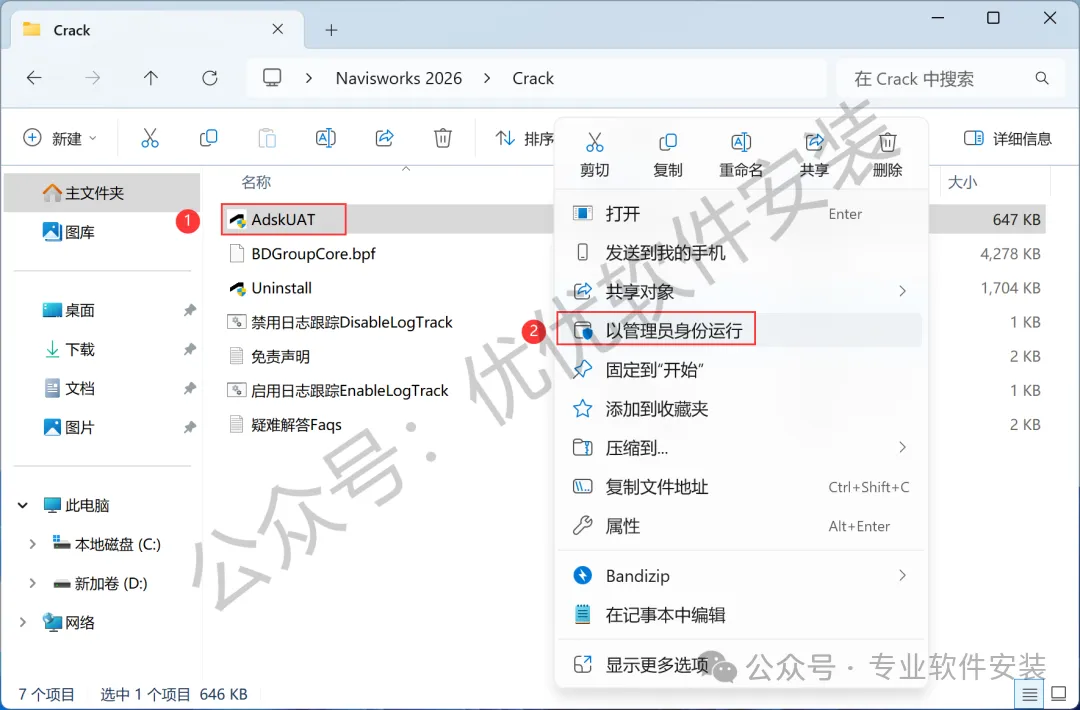Image resolution: width=1080 pixels, height=710 pixels.
Task: Open the 新建 dropdown menu
Action: [x=60, y=138]
